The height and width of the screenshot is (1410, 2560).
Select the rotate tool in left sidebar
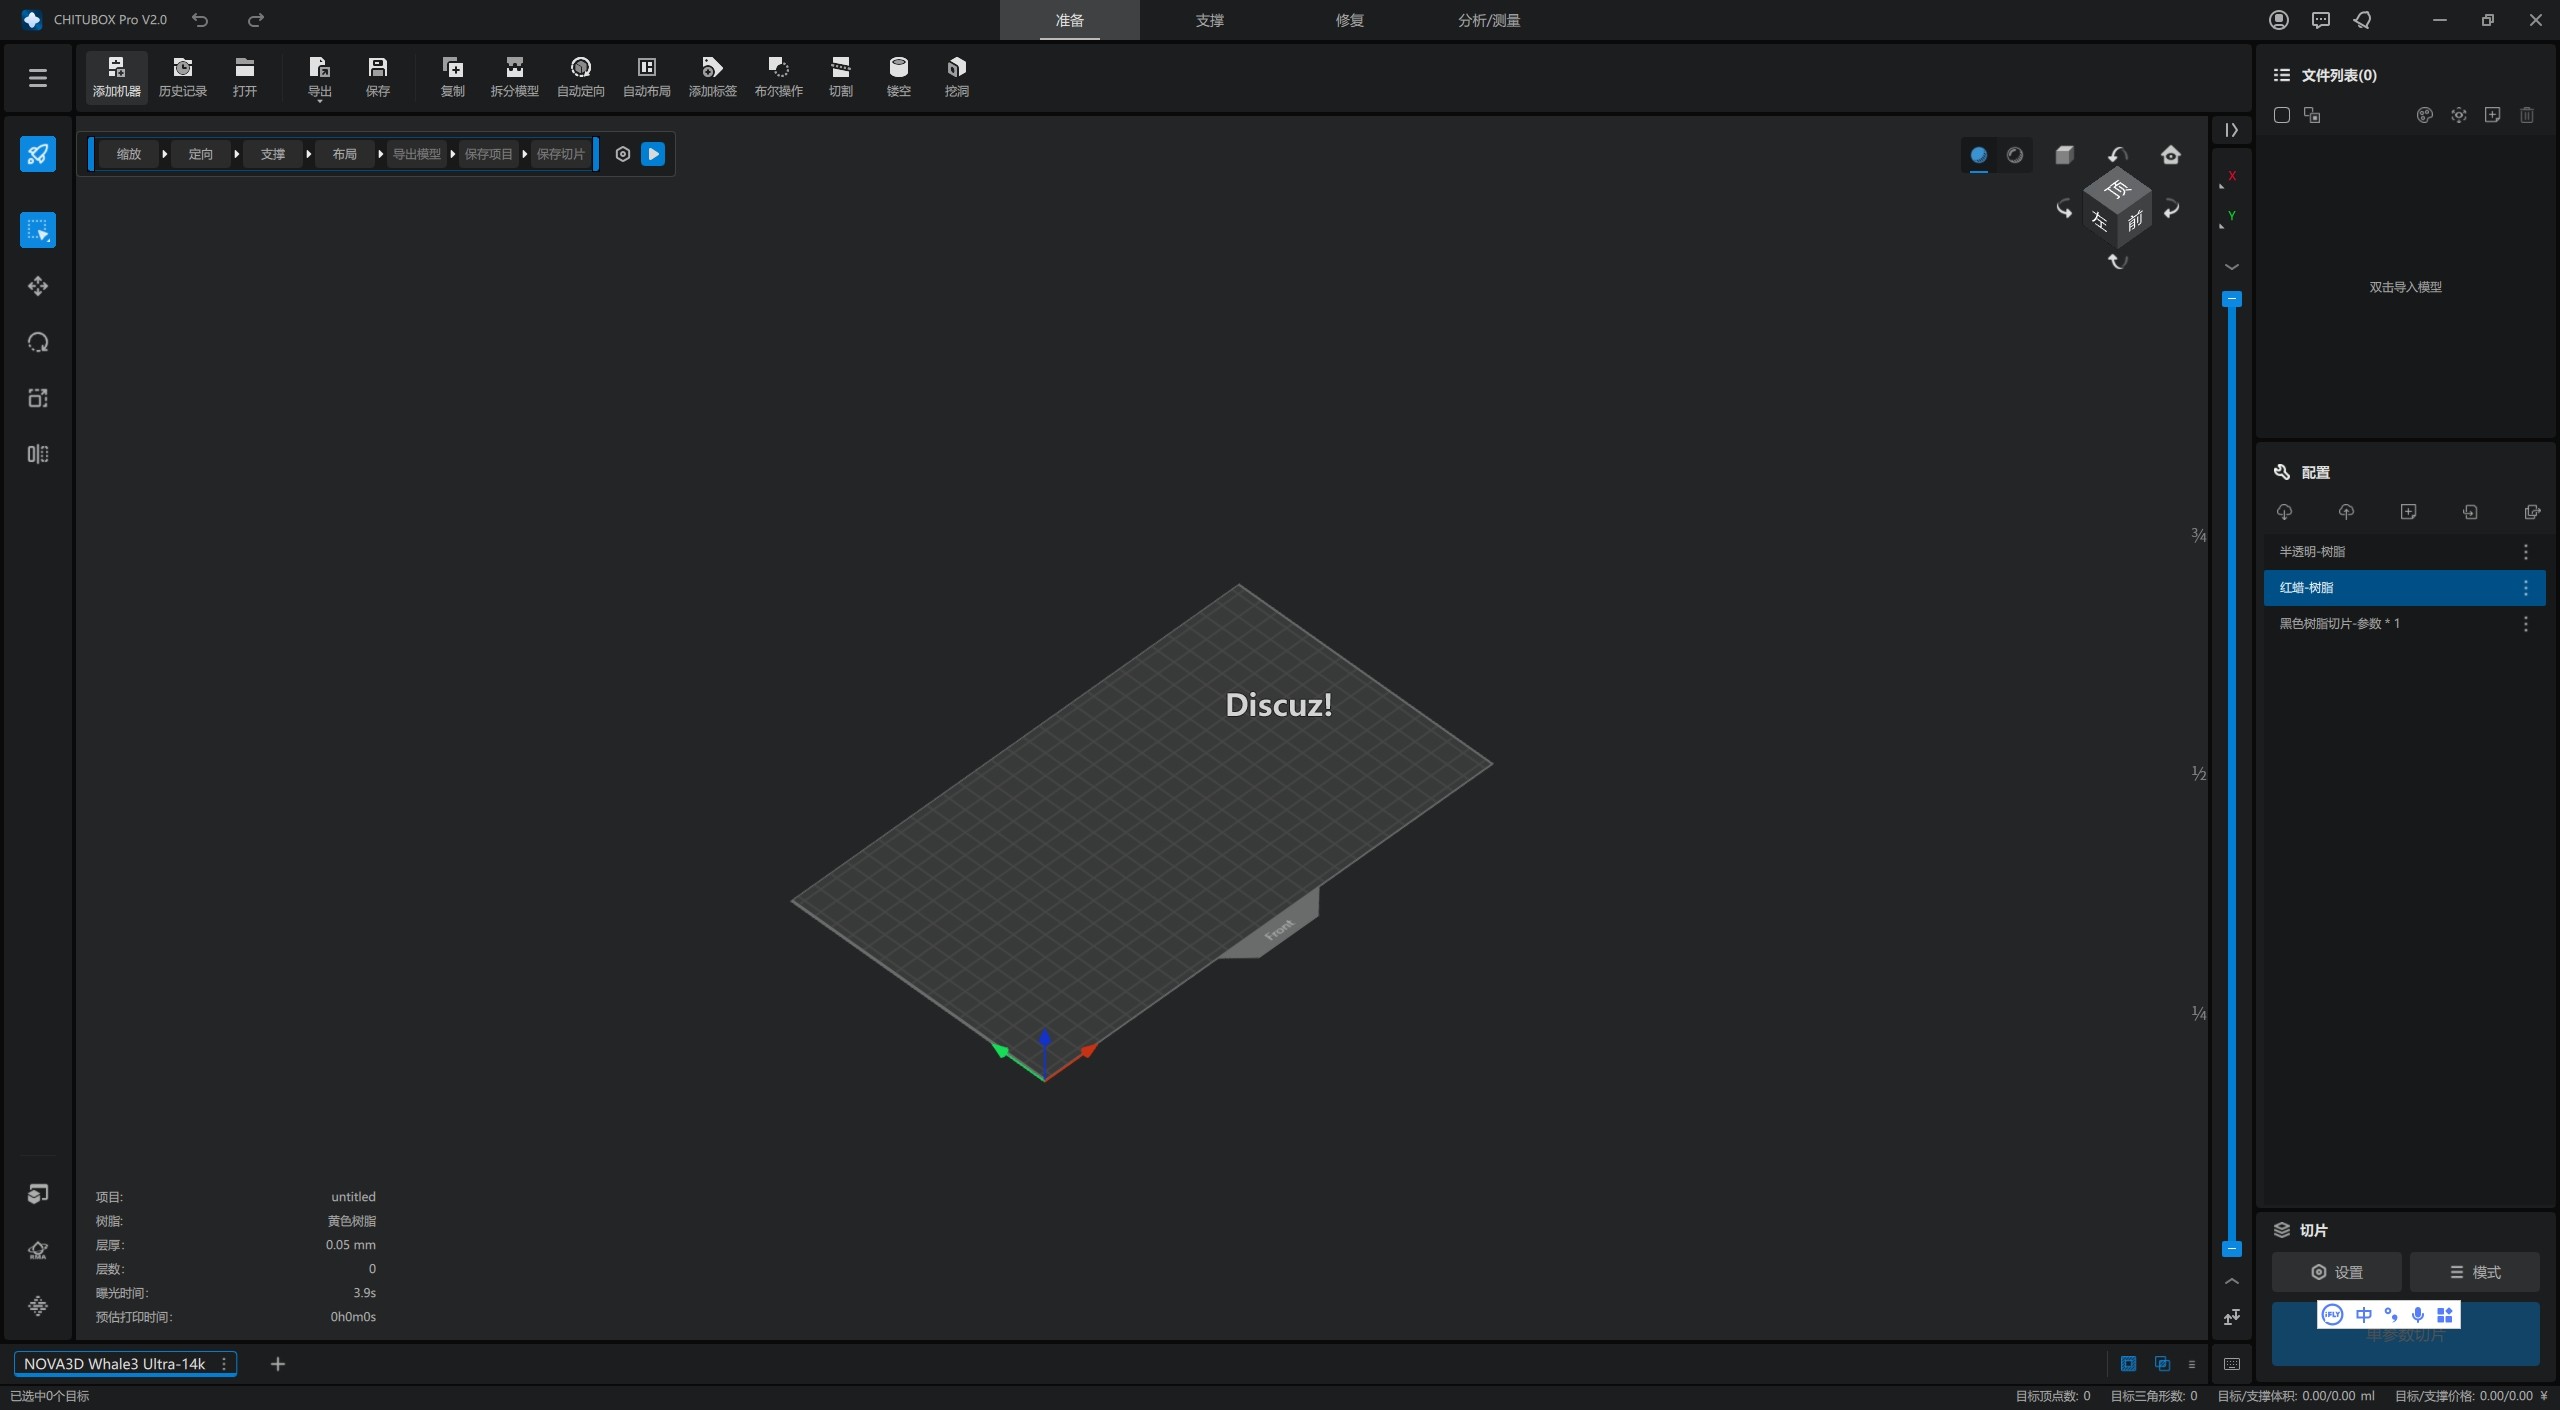tap(38, 342)
